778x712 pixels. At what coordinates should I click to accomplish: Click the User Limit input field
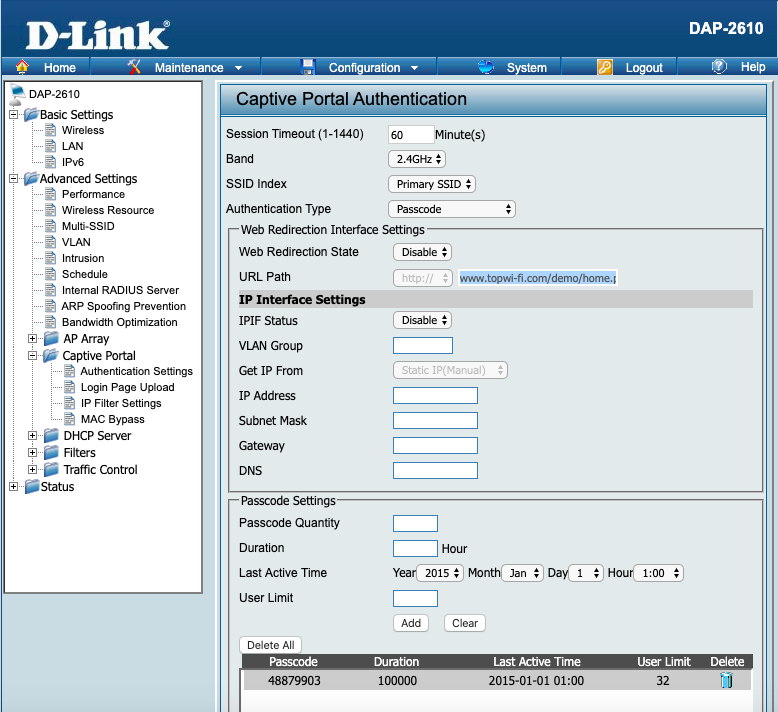click(415, 598)
